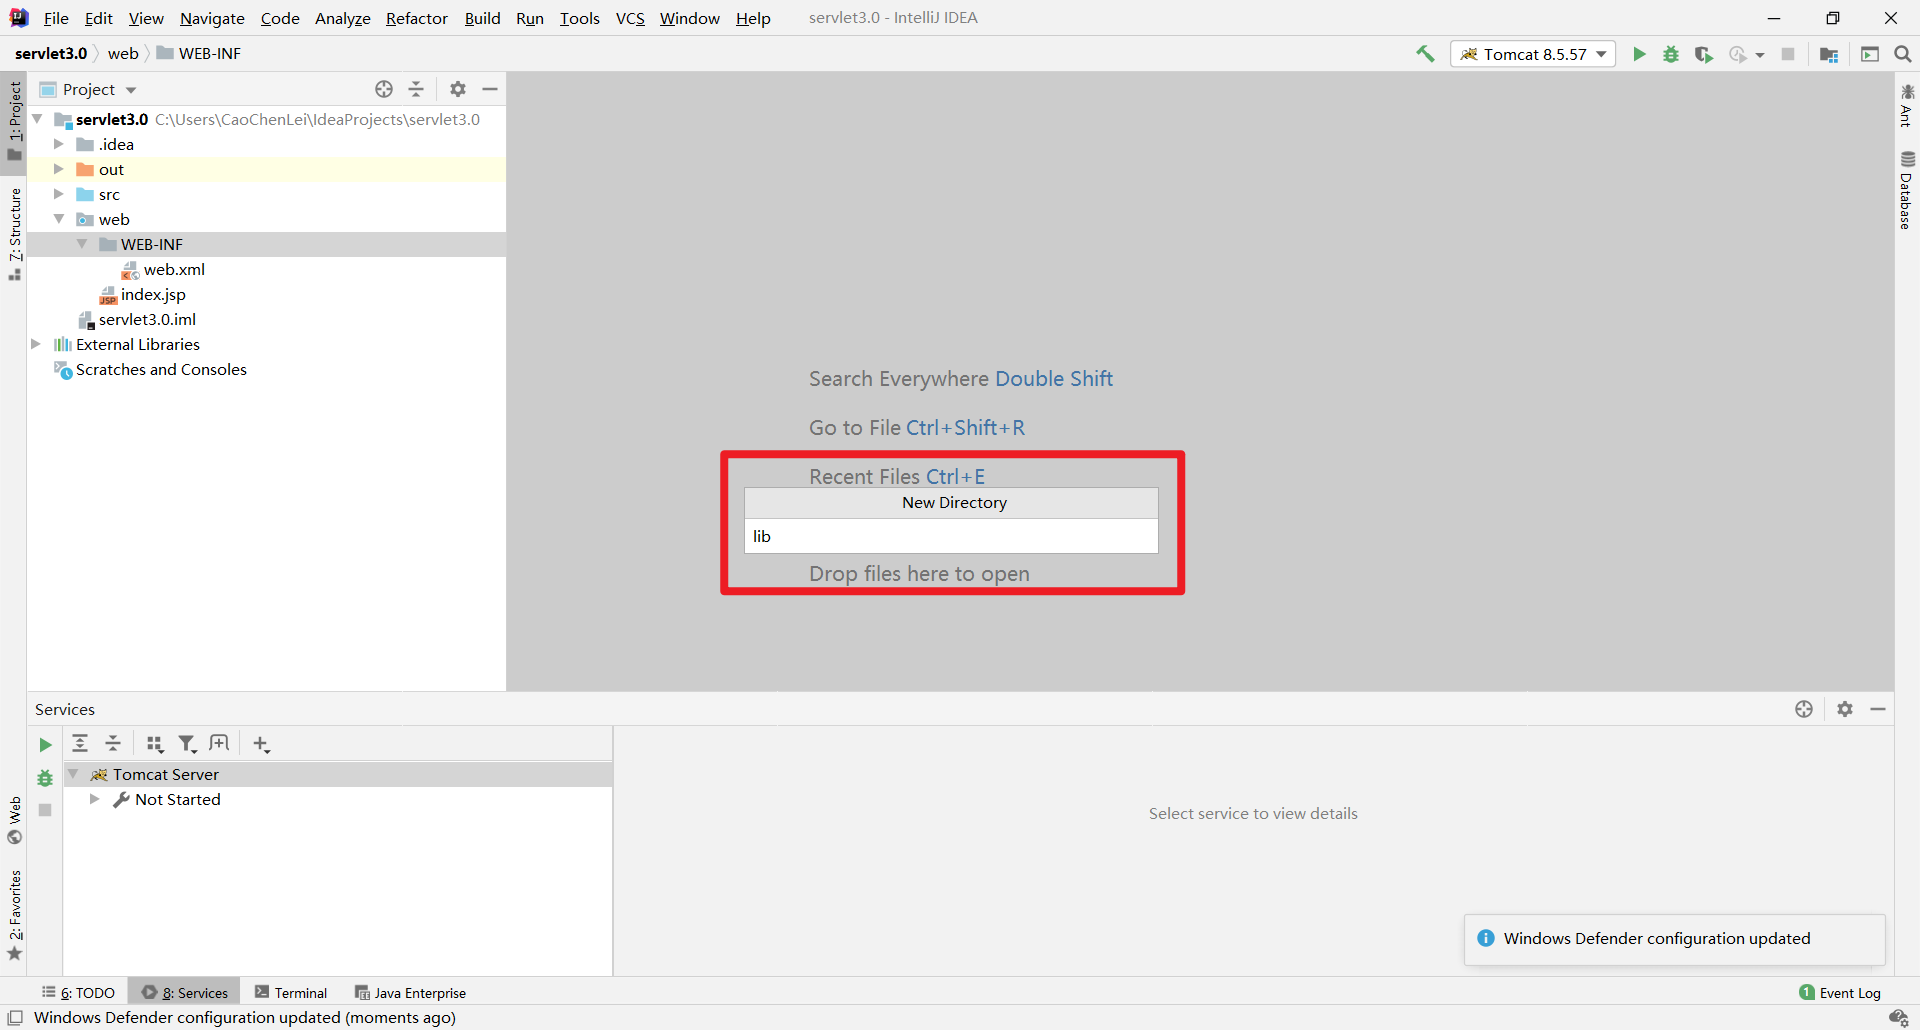Open Project panel gear settings
The height and width of the screenshot is (1030, 1920).
click(458, 89)
